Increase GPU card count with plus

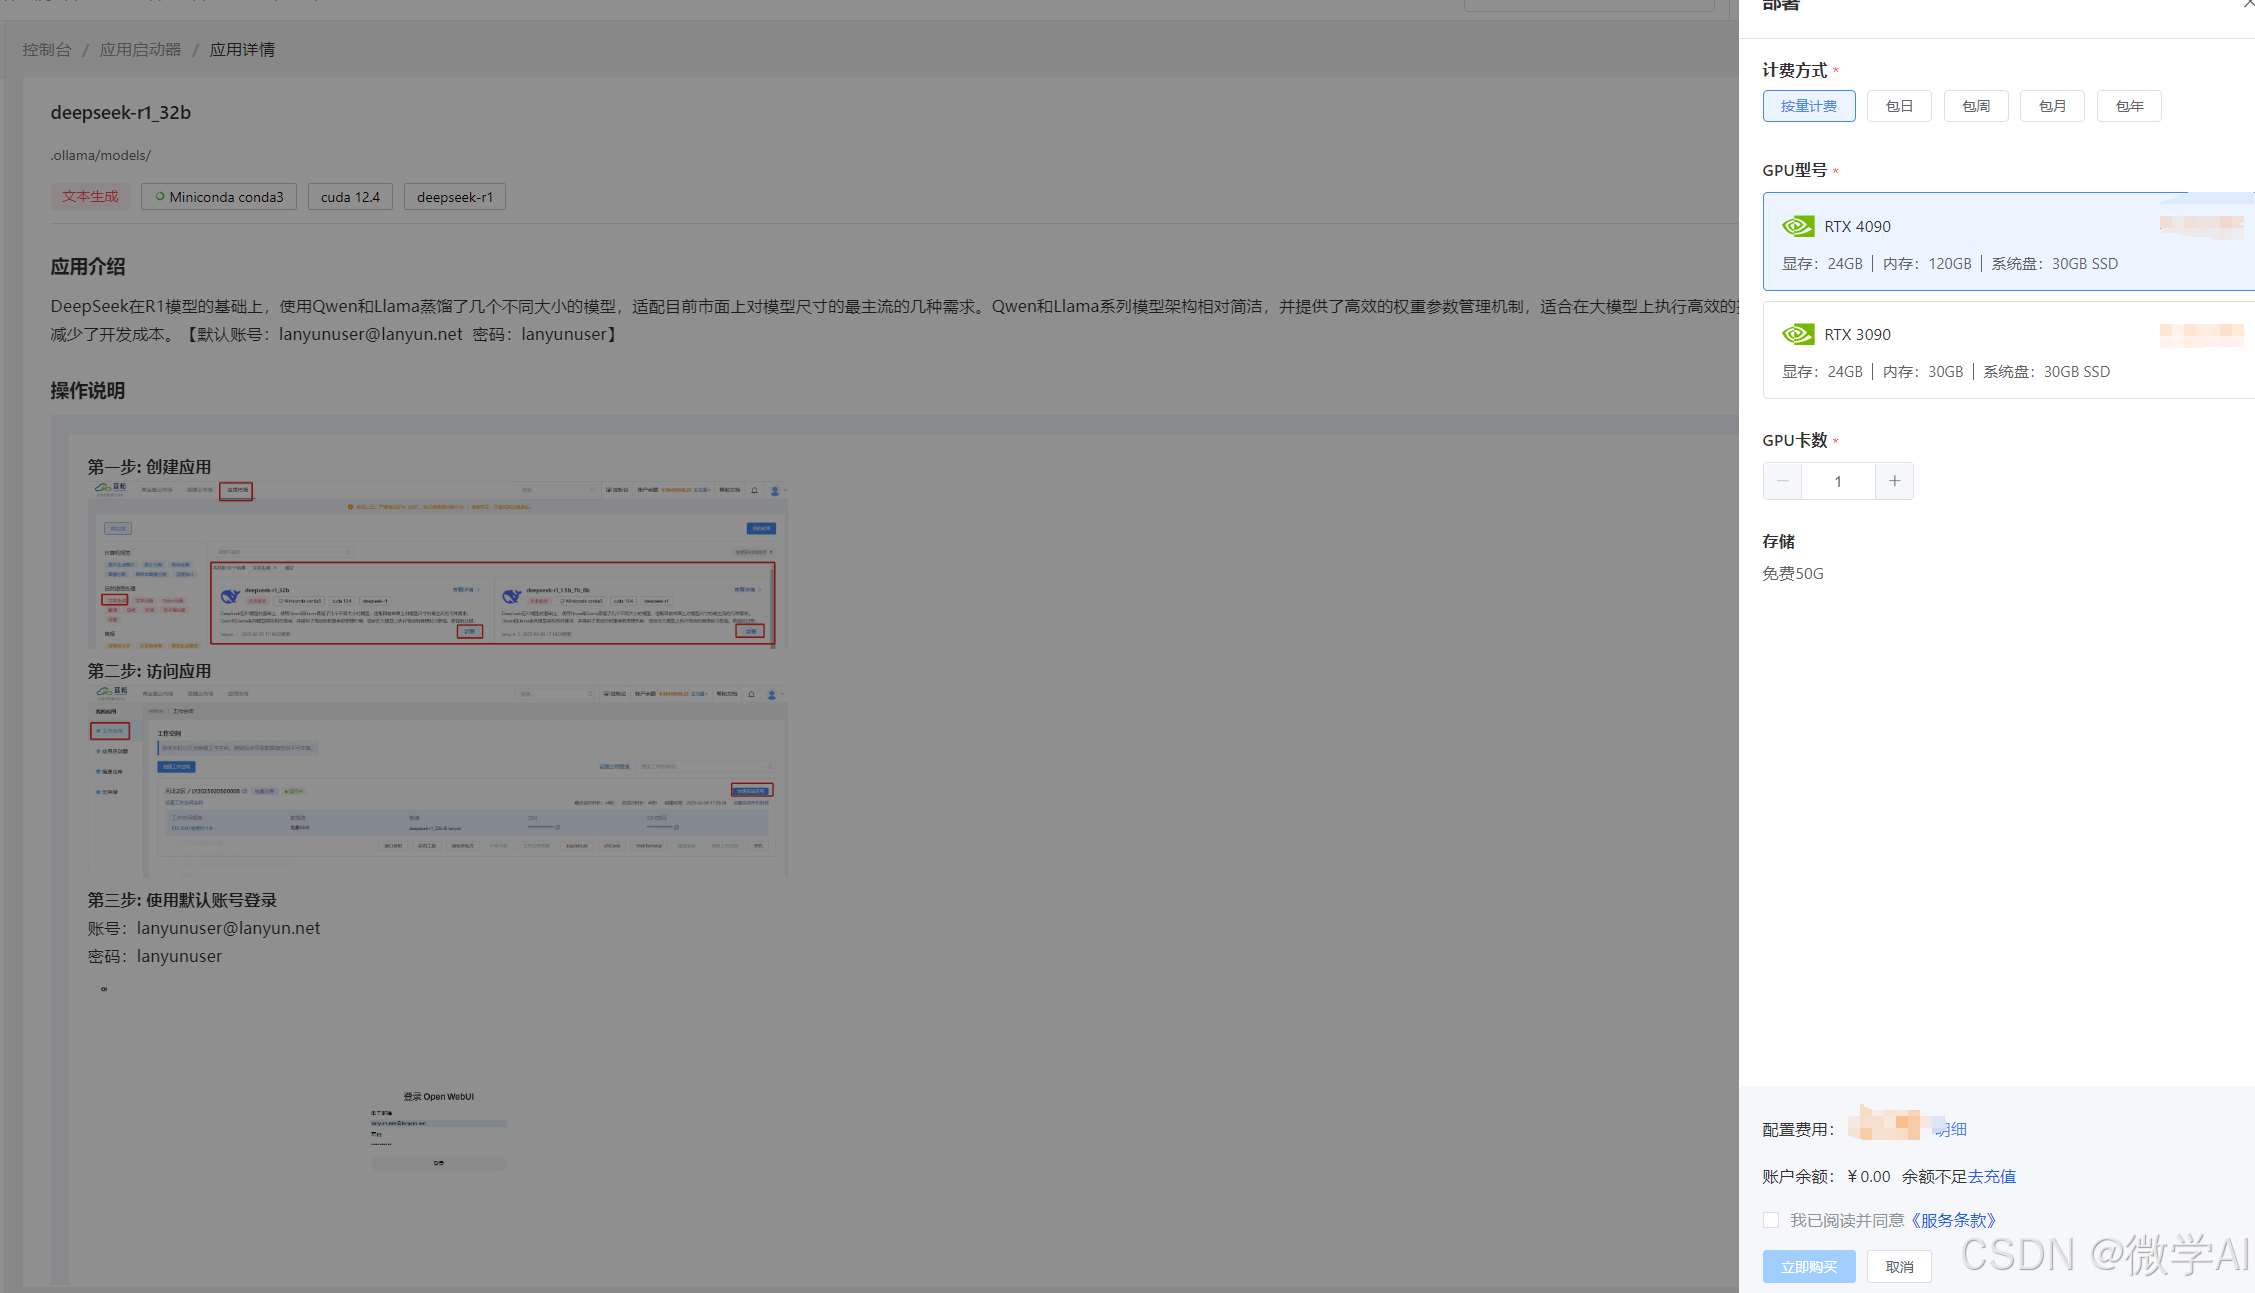(x=1894, y=481)
